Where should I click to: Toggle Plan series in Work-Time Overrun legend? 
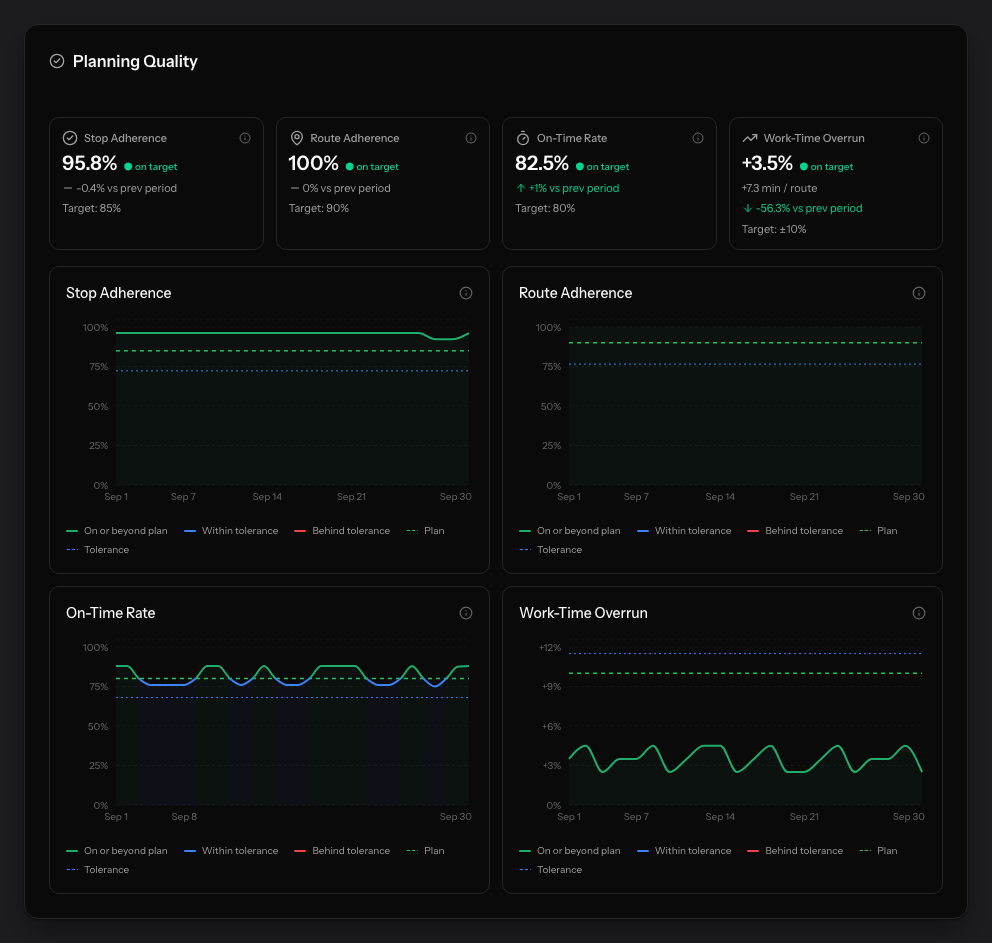878,851
